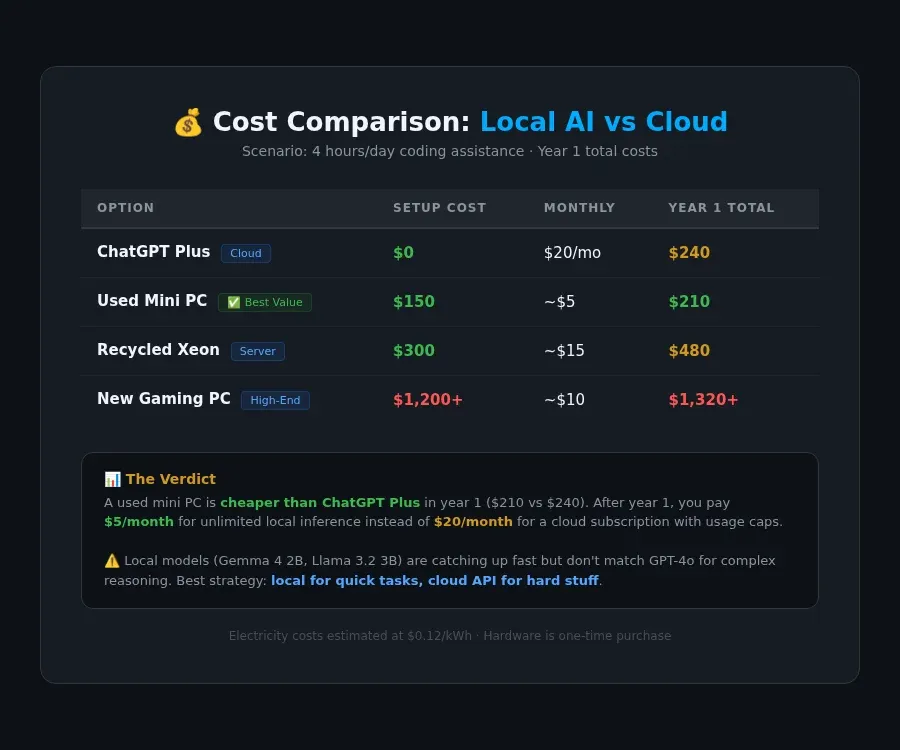Screen dimensions: 900x750
Task: Click the New Gaming PC row name
Action: pos(164,399)
